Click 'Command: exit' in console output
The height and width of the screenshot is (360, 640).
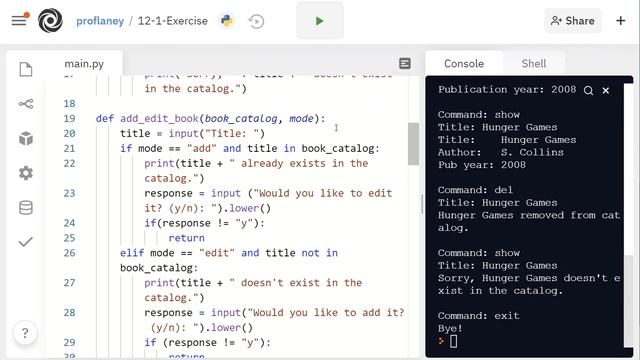[x=478, y=316]
